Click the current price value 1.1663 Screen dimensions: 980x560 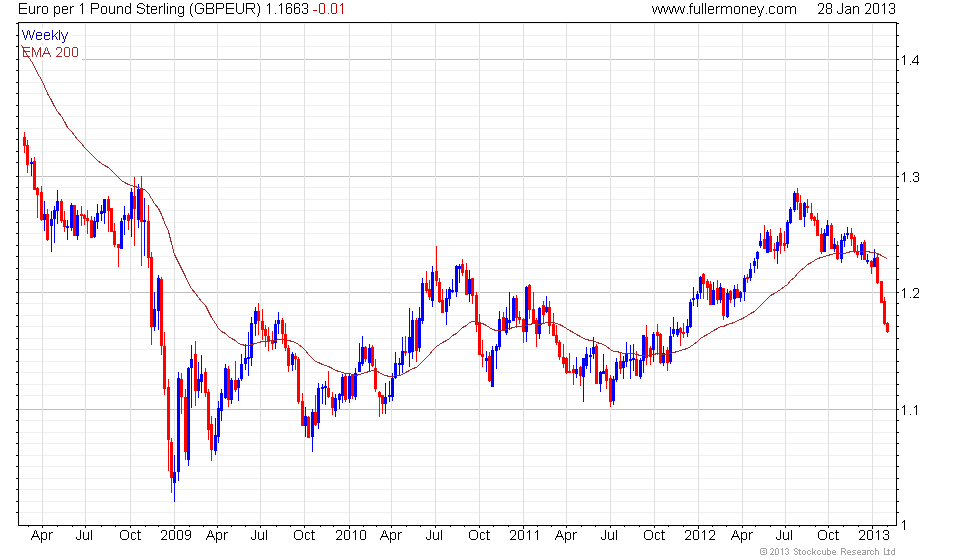pos(285,9)
